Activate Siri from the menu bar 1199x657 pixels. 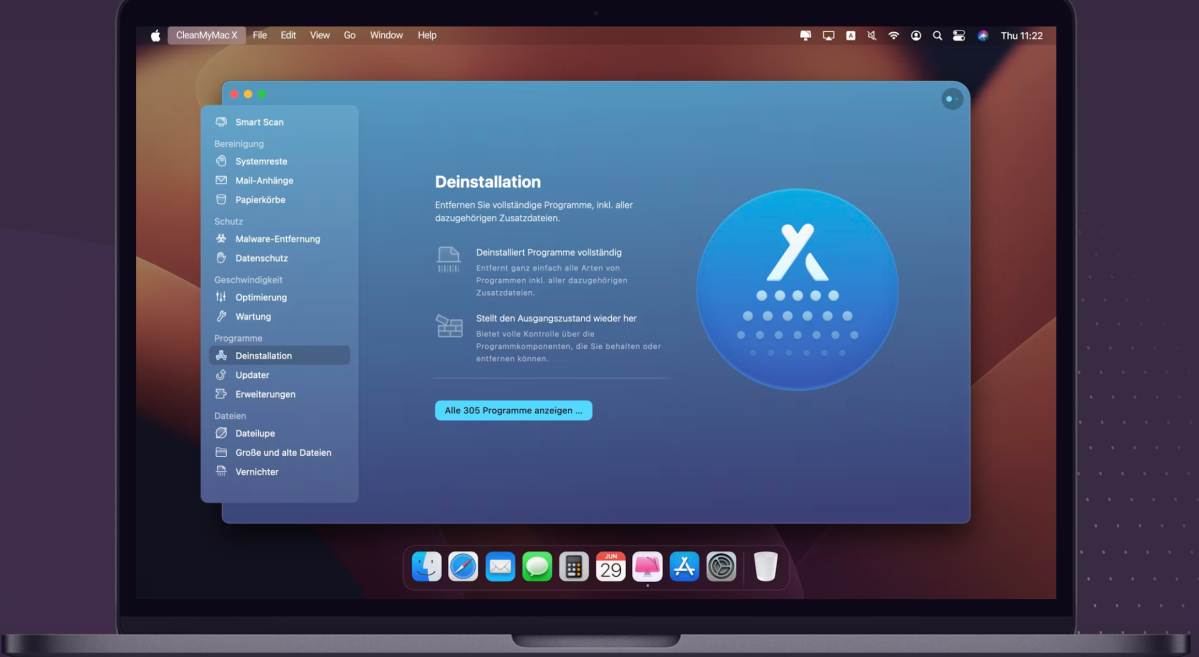click(983, 35)
